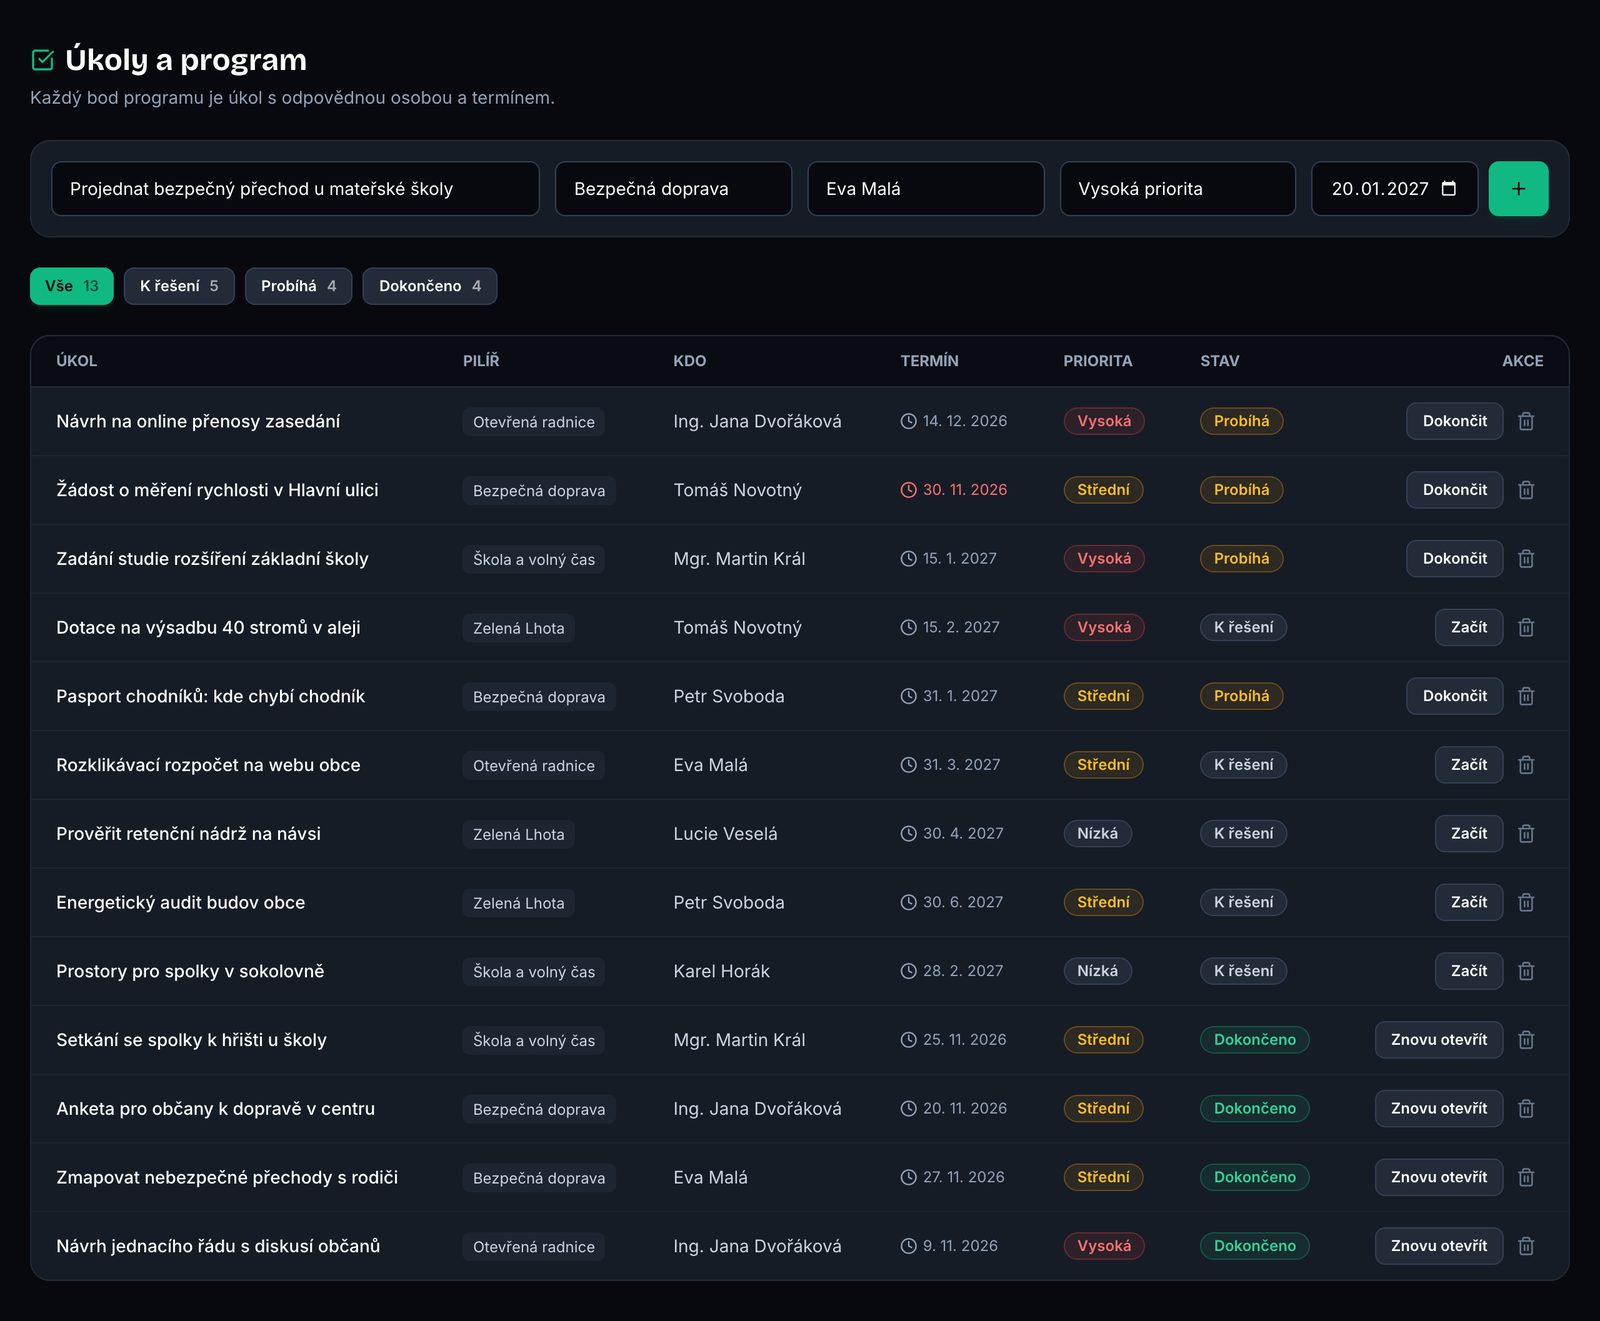The height and width of the screenshot is (1321, 1600).
Task: Click Začít for Energetický audit budov obce
Action: tap(1469, 902)
